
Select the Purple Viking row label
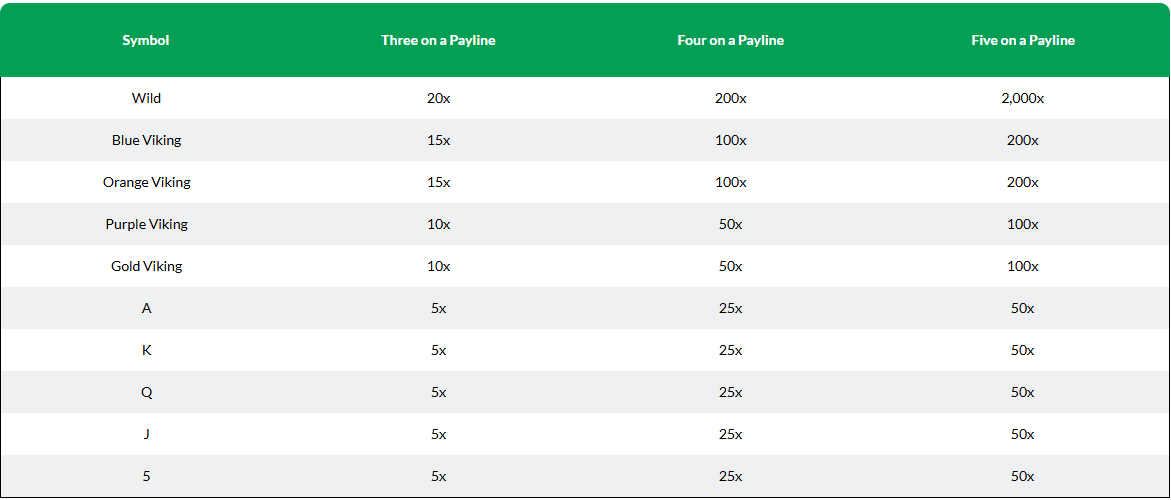click(146, 224)
